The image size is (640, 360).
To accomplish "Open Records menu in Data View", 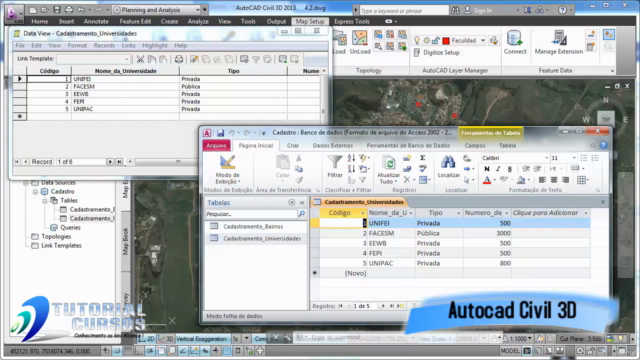I will point(104,45).
